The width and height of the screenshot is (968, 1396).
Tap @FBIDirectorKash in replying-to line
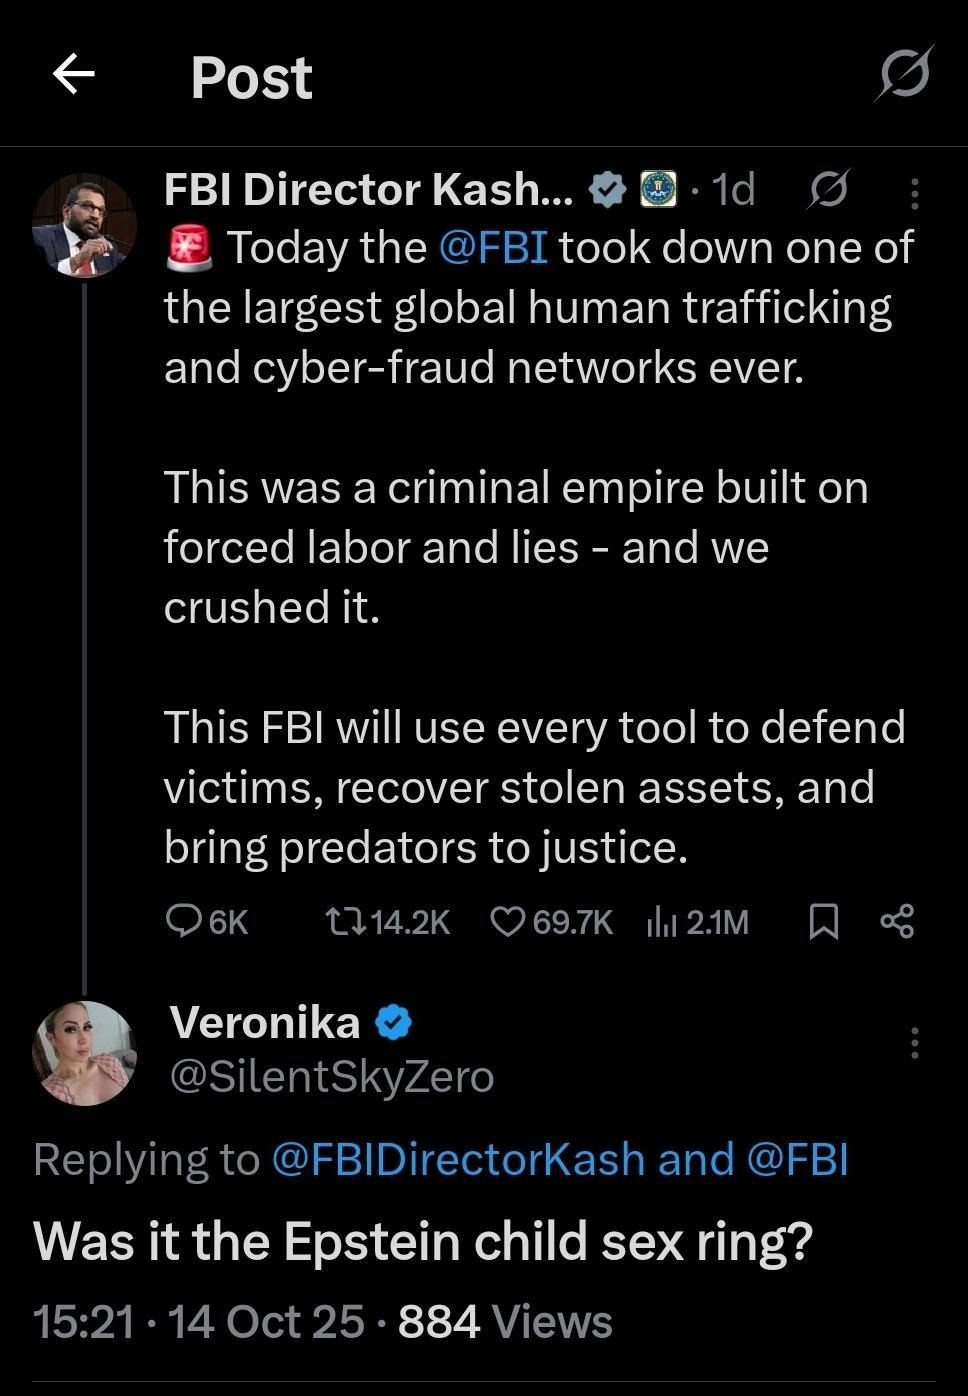point(458,1159)
